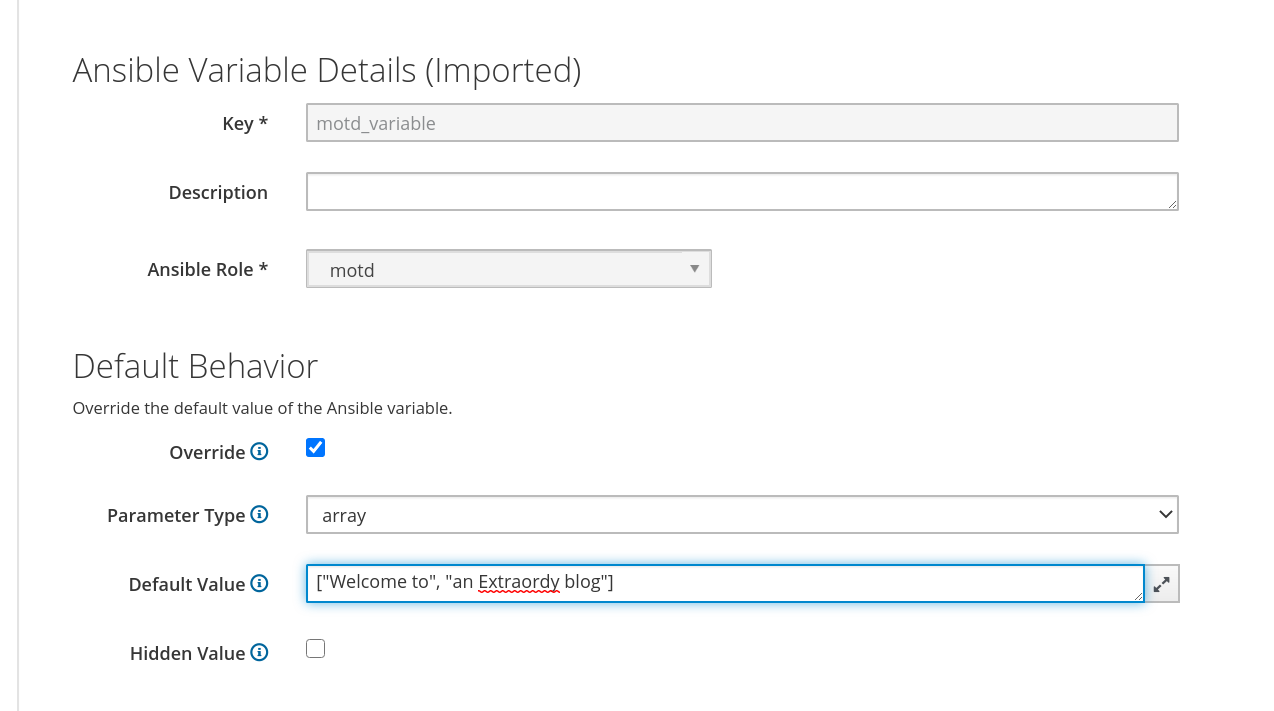Click into the Default Value text box
The height and width of the screenshot is (711, 1274).
click(x=725, y=584)
